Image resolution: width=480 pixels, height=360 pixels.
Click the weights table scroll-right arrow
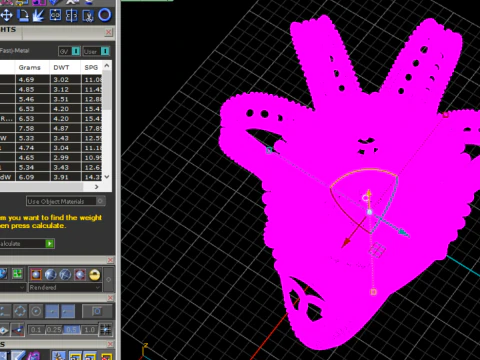(96, 187)
